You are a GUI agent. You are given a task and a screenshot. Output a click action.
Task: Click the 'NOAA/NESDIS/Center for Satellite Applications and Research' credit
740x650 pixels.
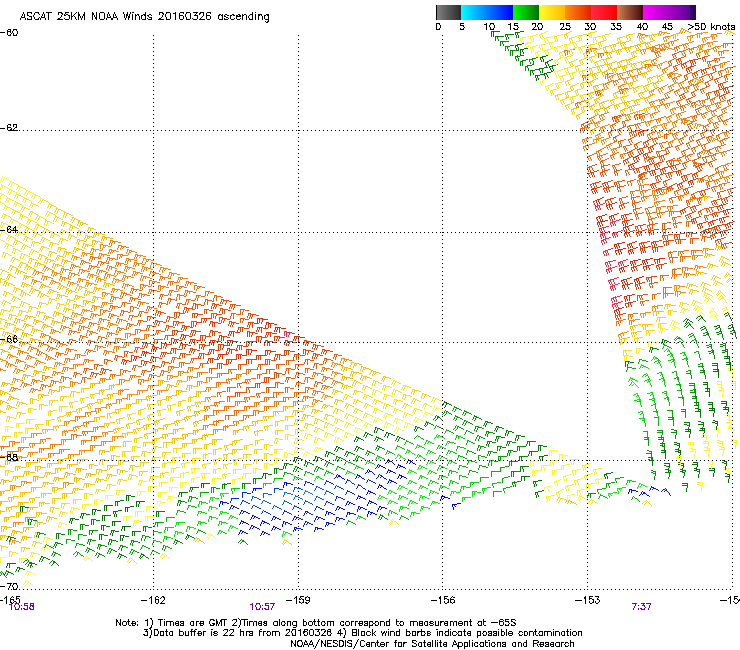pyautogui.click(x=432, y=644)
